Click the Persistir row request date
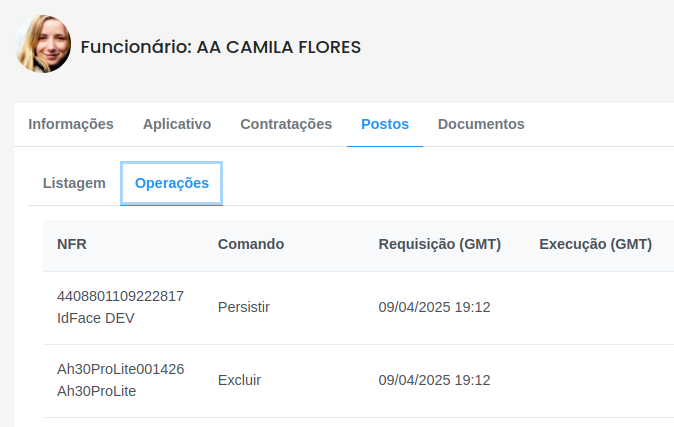 click(435, 307)
